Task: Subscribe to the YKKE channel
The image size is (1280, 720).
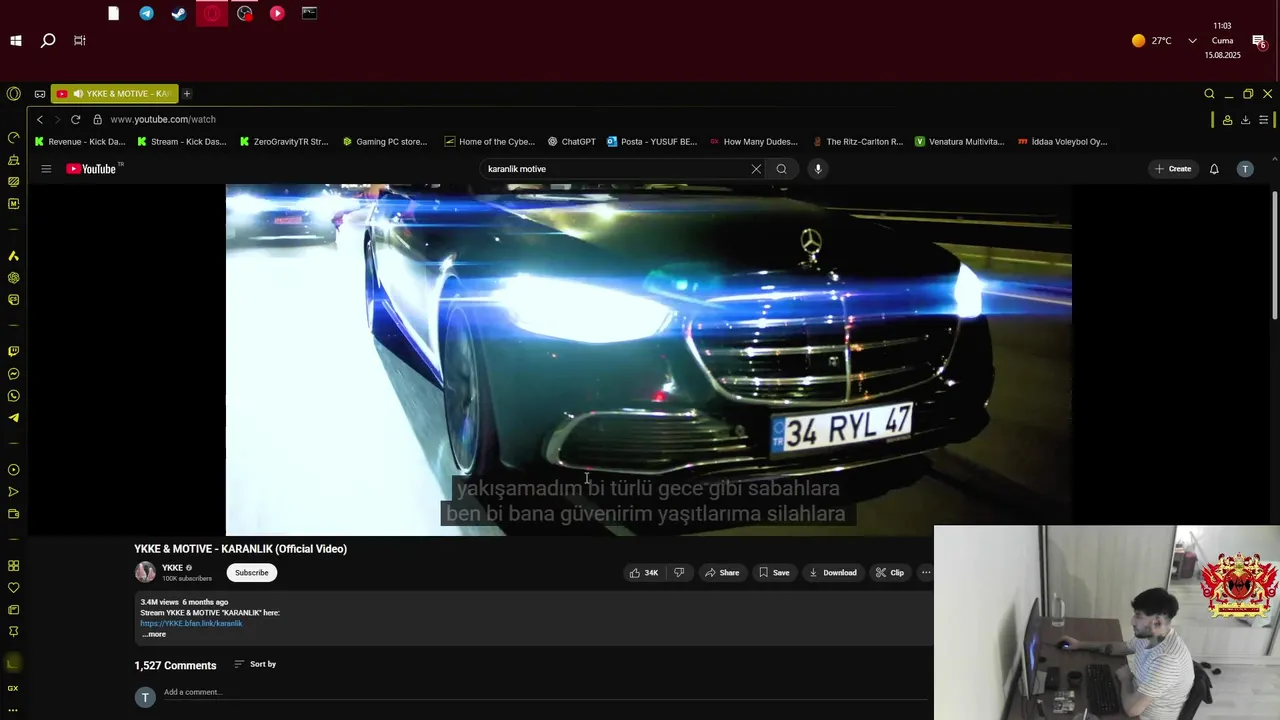Action: (x=251, y=573)
